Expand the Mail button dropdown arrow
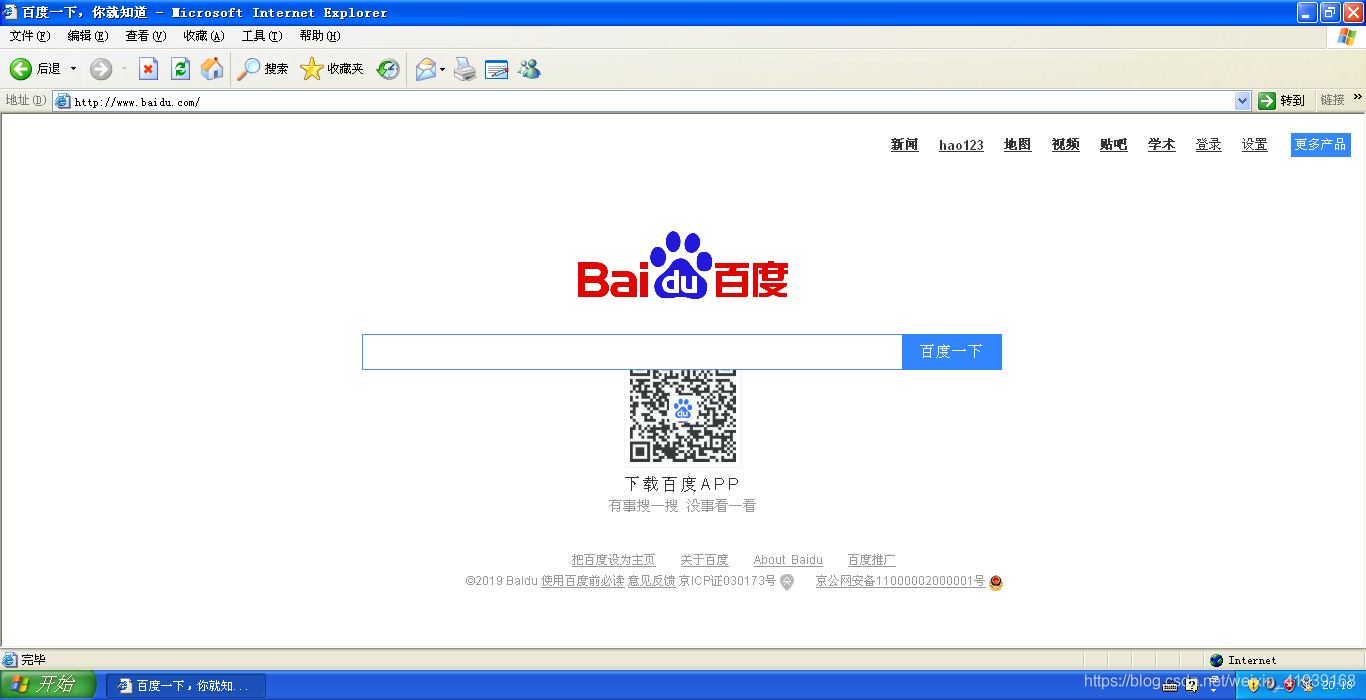Viewport: 1366px width, 700px height. (443, 69)
